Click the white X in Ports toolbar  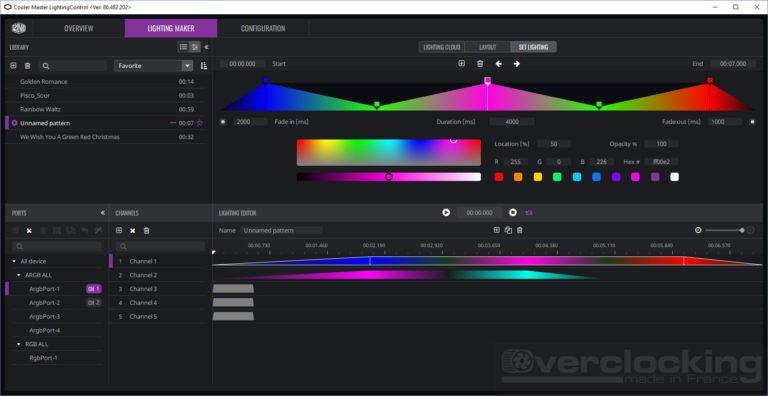(x=29, y=231)
